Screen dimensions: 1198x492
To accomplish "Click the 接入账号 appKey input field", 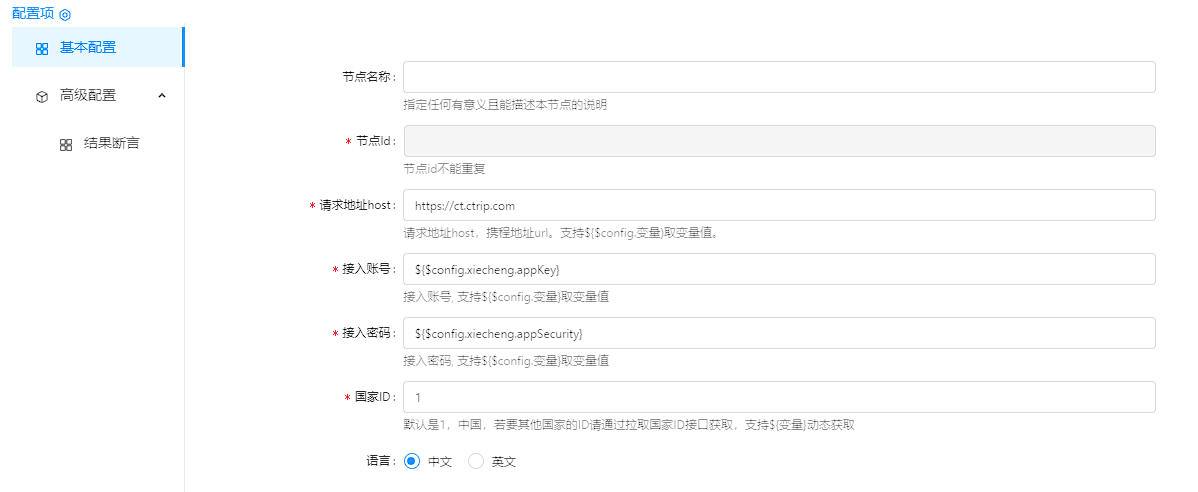I will tap(779, 269).
